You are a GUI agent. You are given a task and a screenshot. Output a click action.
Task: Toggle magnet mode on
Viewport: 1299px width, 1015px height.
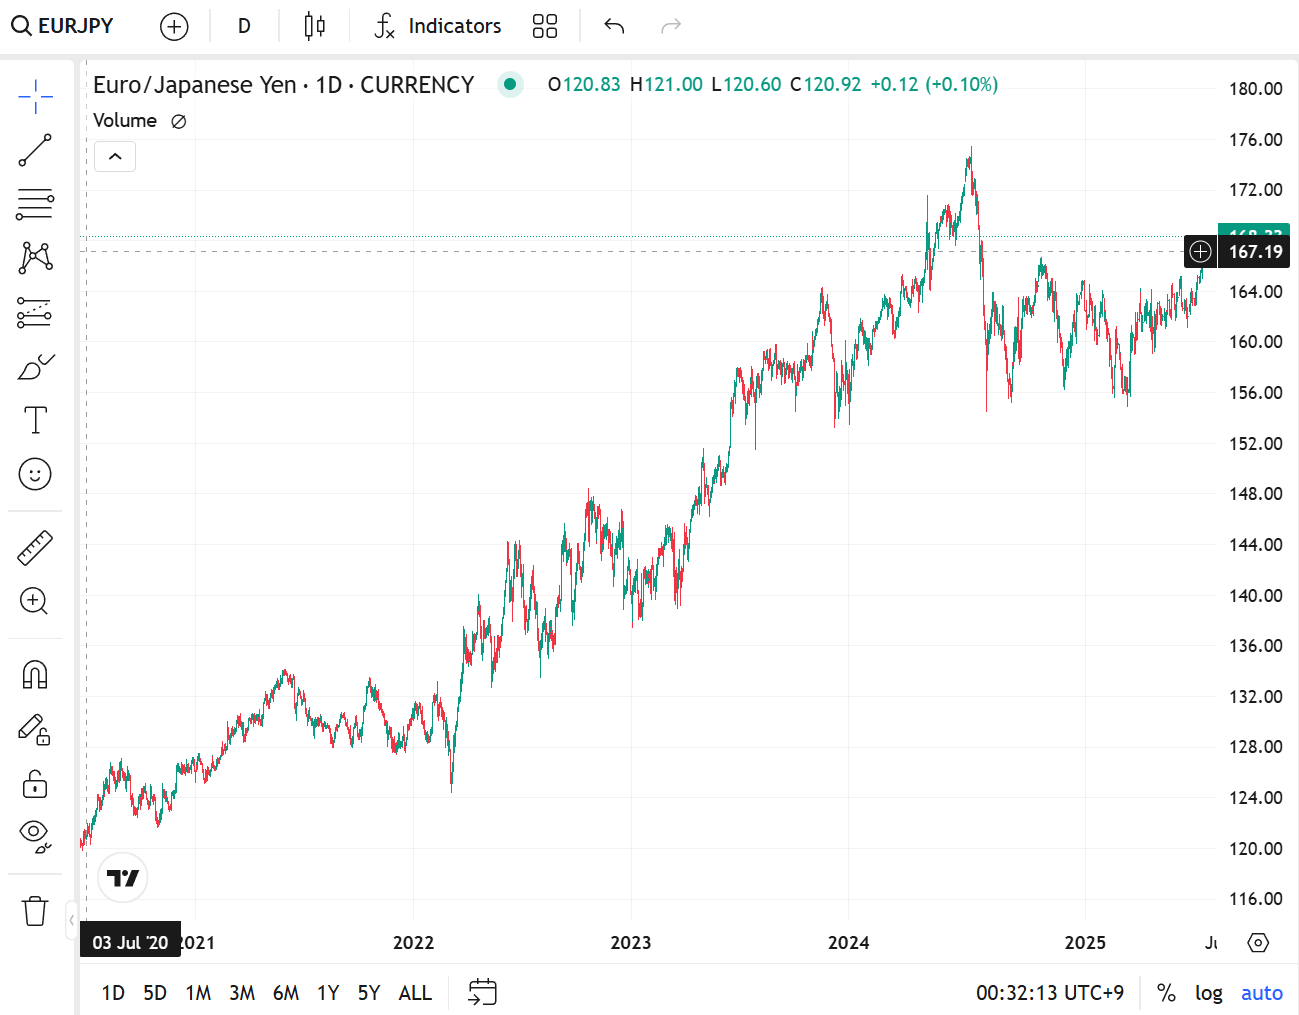pyautogui.click(x=35, y=675)
